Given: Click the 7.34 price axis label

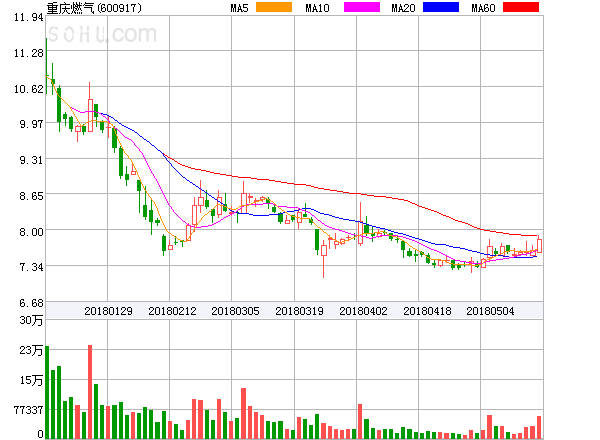Looking at the screenshot, I should [31, 267].
